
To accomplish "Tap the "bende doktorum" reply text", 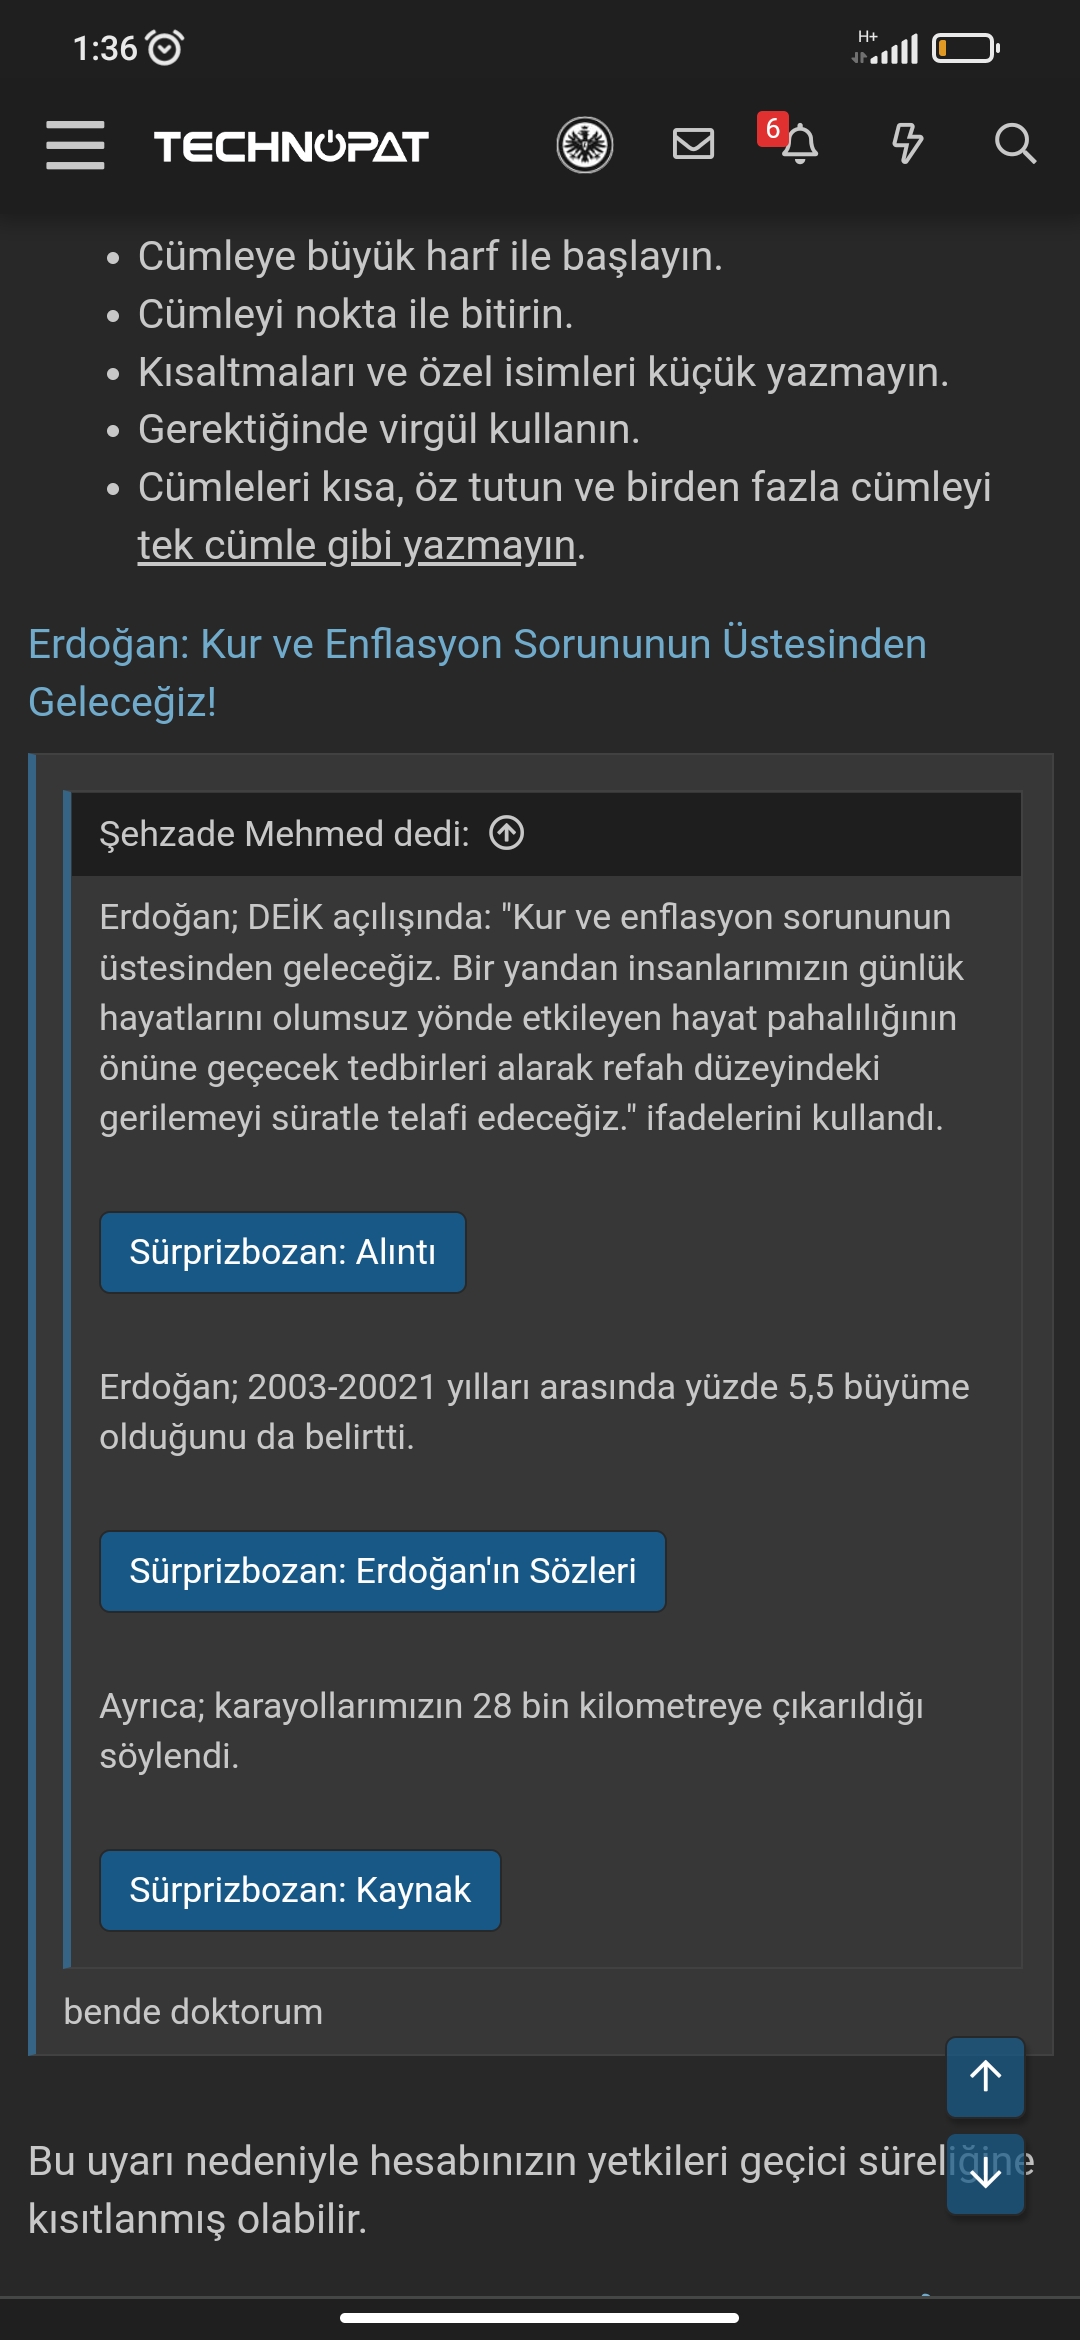I will 193,2012.
